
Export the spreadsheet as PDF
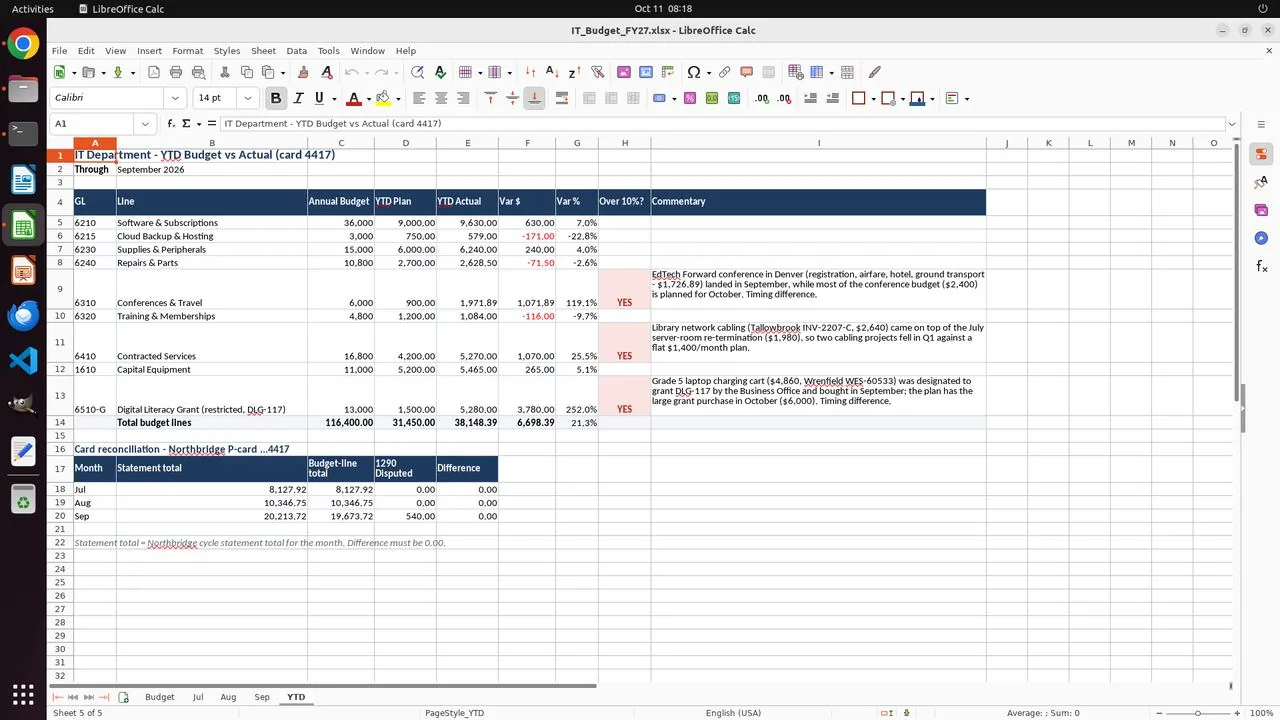[154, 72]
